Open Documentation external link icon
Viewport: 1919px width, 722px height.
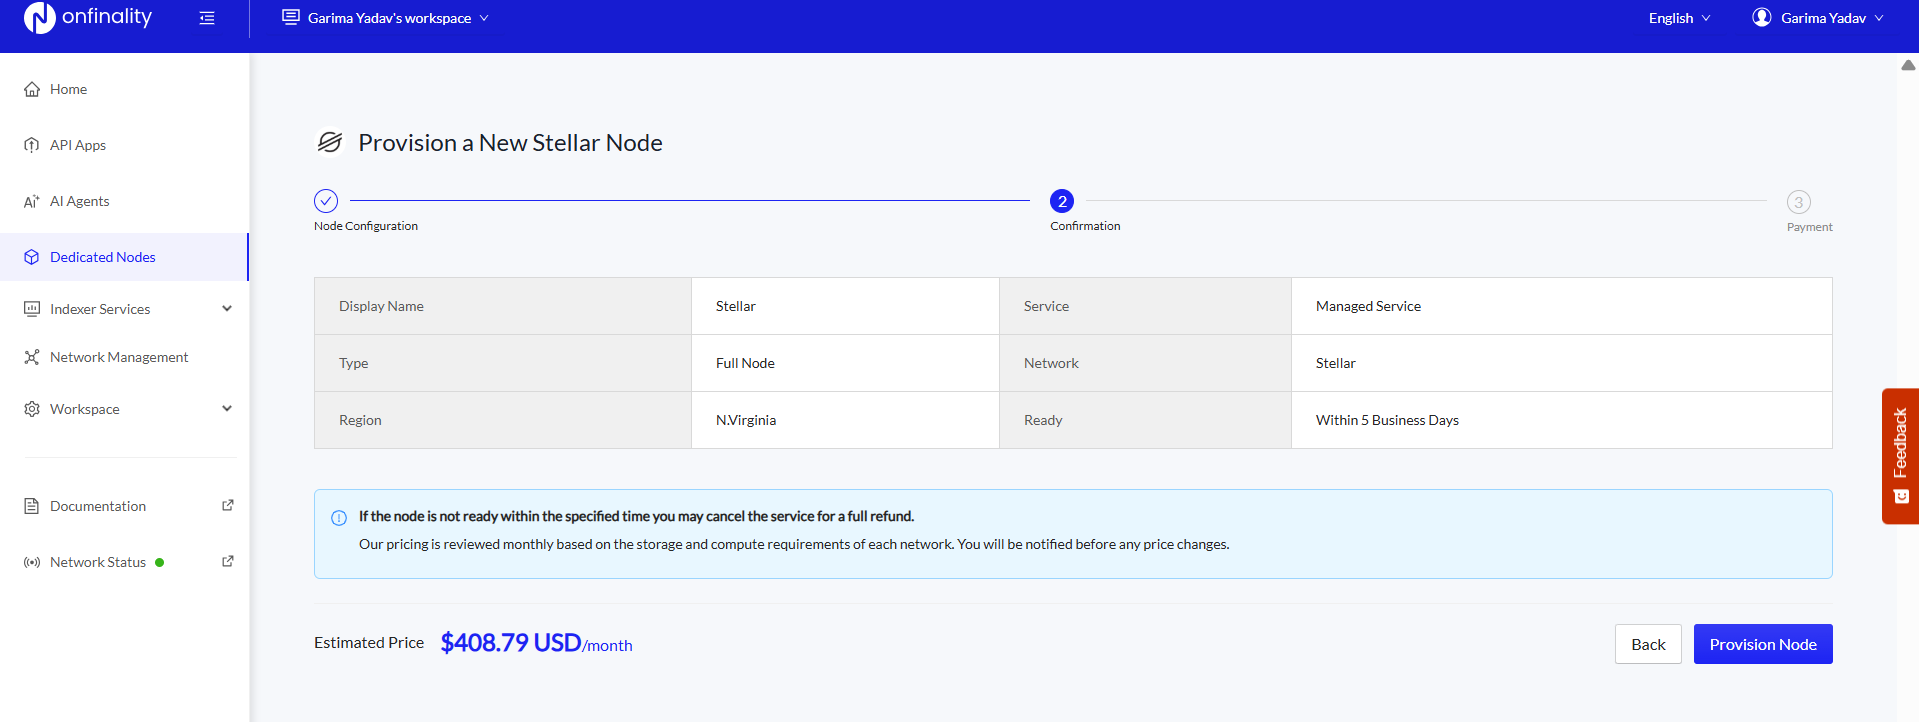[x=228, y=505]
